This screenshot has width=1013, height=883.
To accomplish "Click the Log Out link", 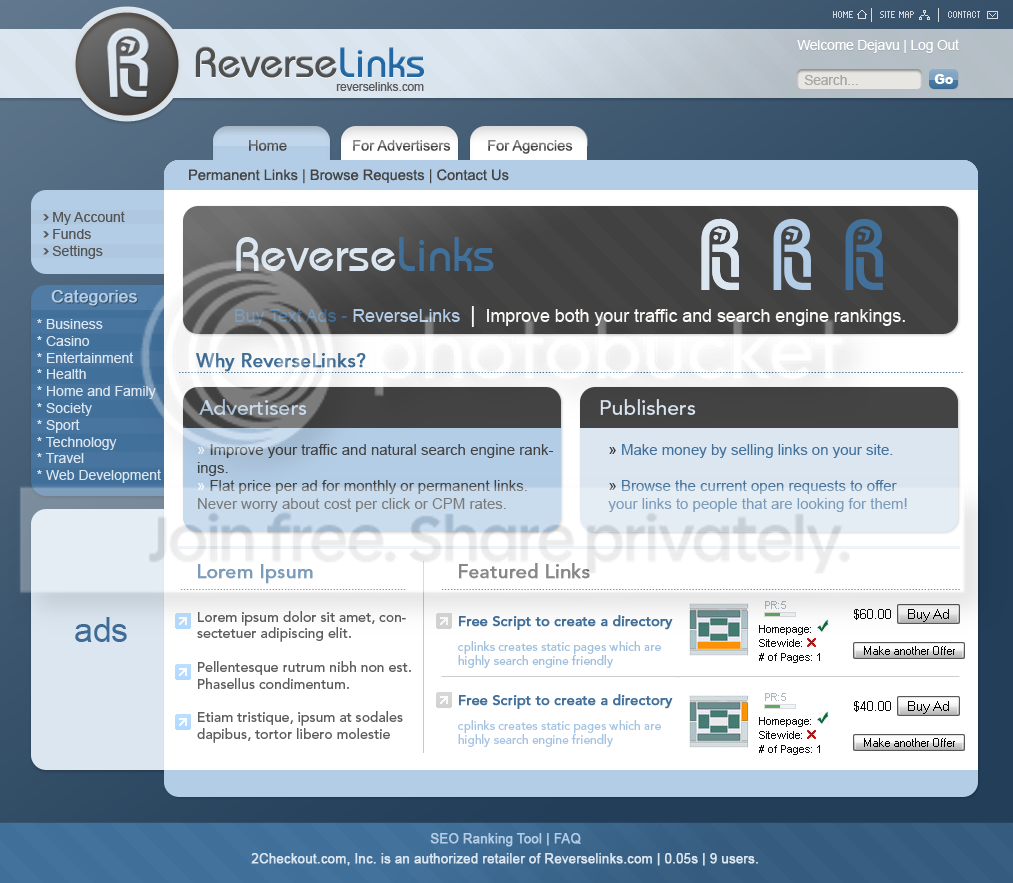I will tap(934, 45).
